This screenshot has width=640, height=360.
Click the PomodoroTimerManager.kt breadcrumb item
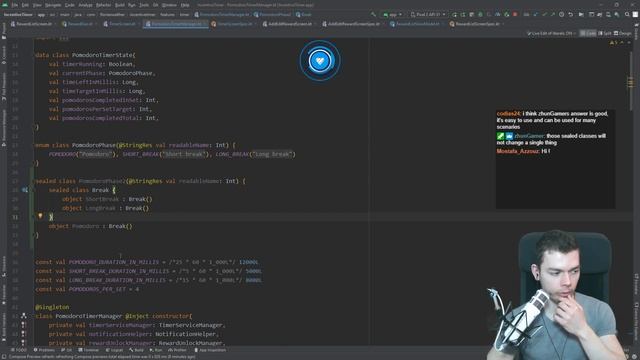click(222, 14)
